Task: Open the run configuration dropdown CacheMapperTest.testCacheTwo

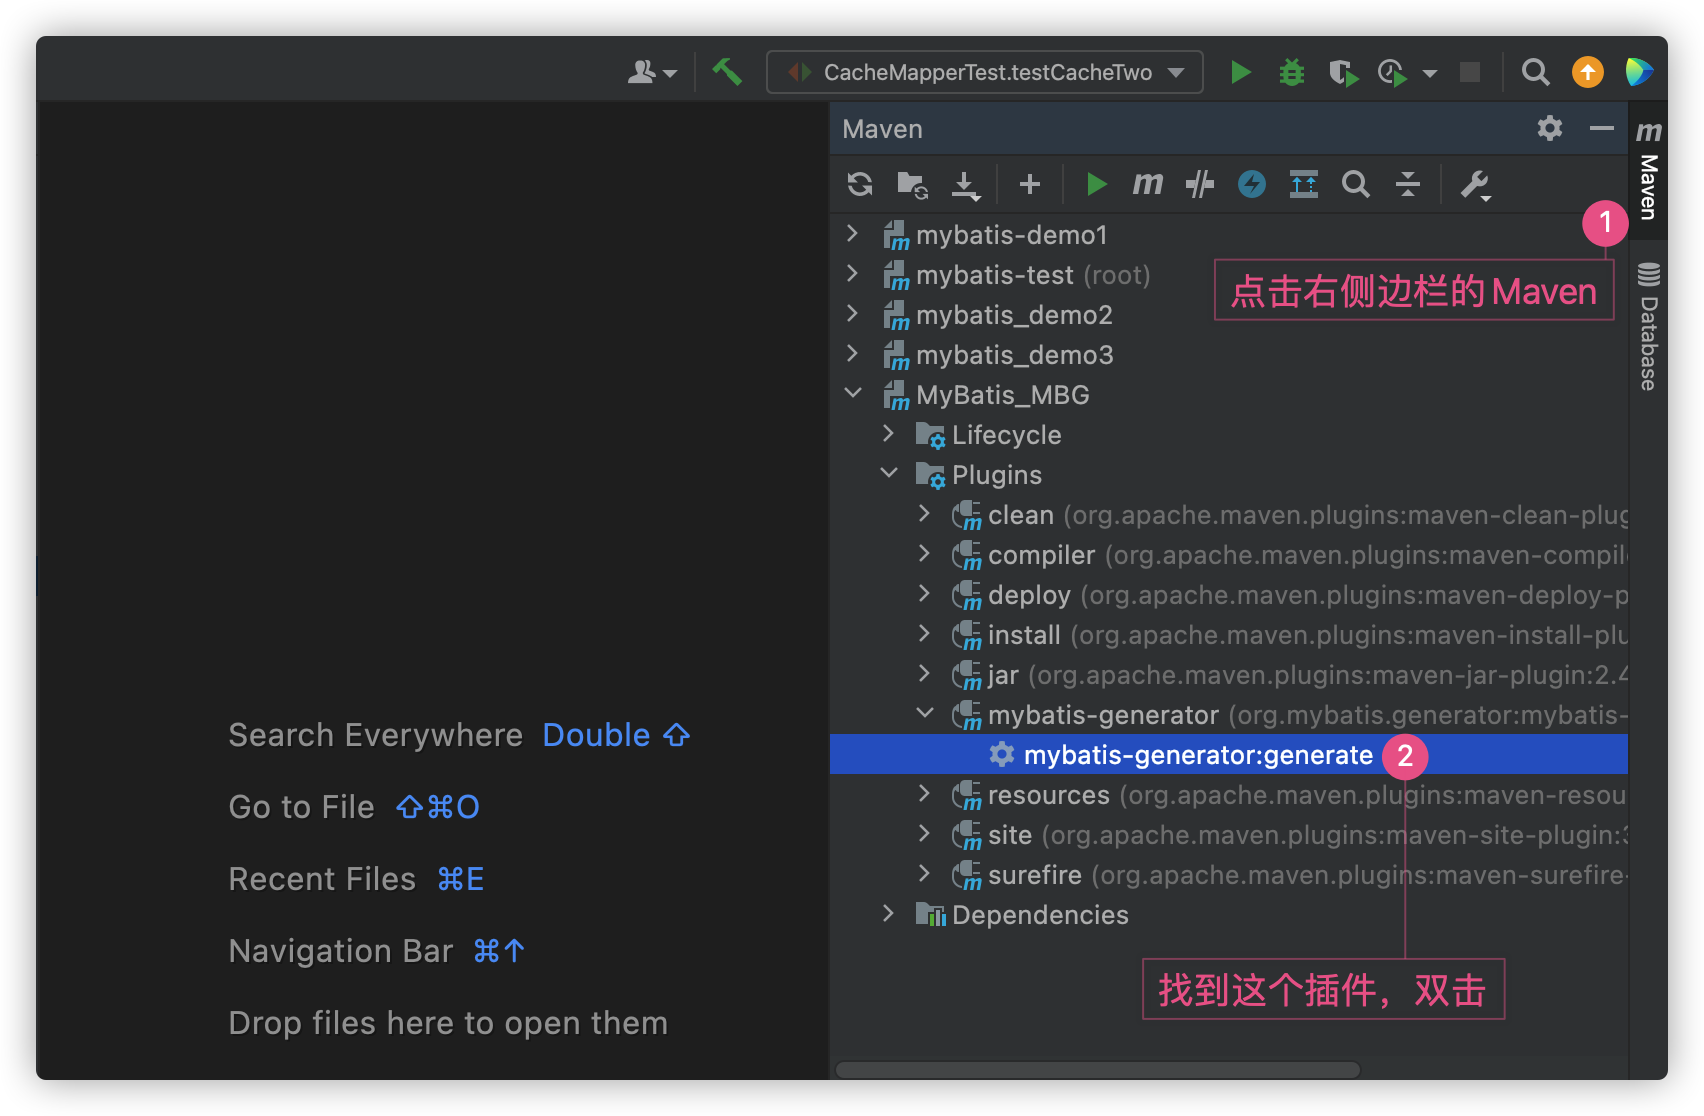Action: tap(985, 71)
